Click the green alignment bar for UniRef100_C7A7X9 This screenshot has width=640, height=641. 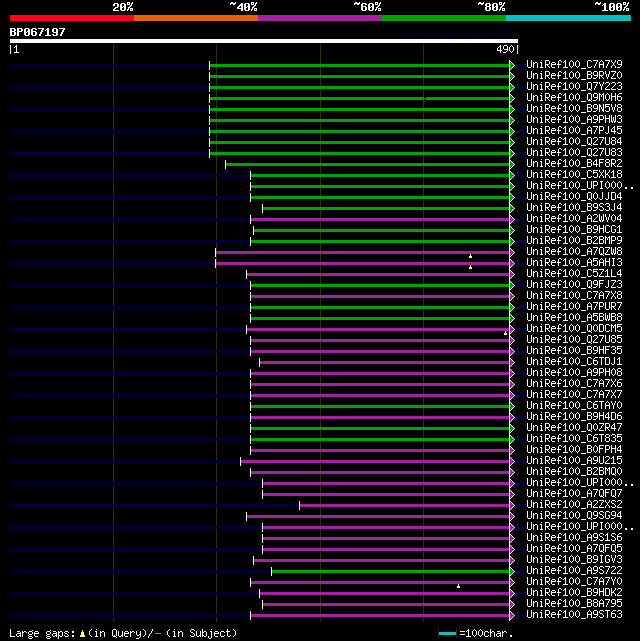pos(360,65)
